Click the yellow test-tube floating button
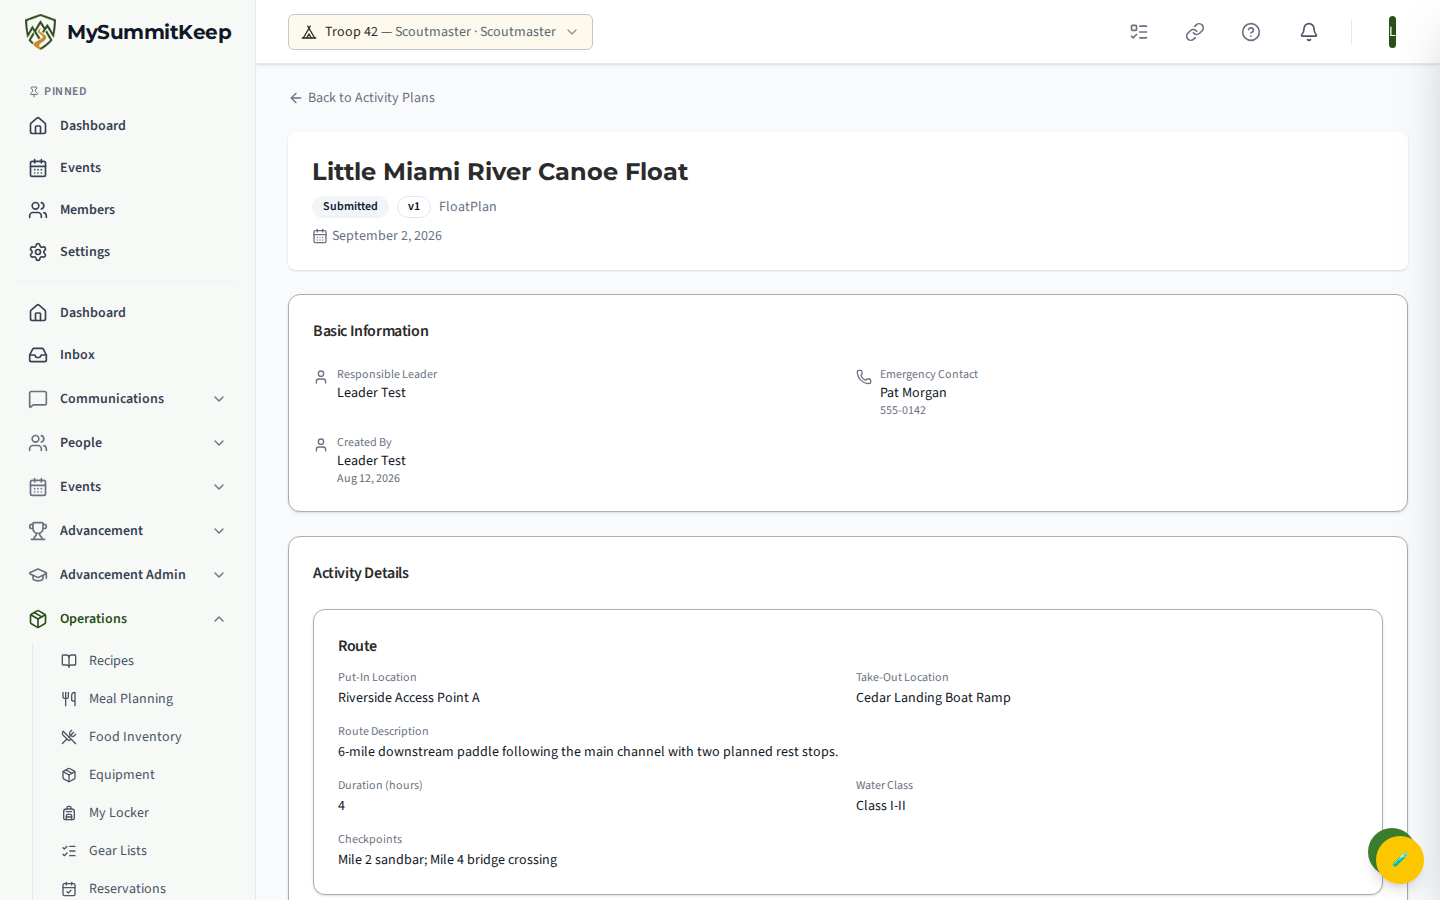The height and width of the screenshot is (900, 1440). pyautogui.click(x=1399, y=859)
